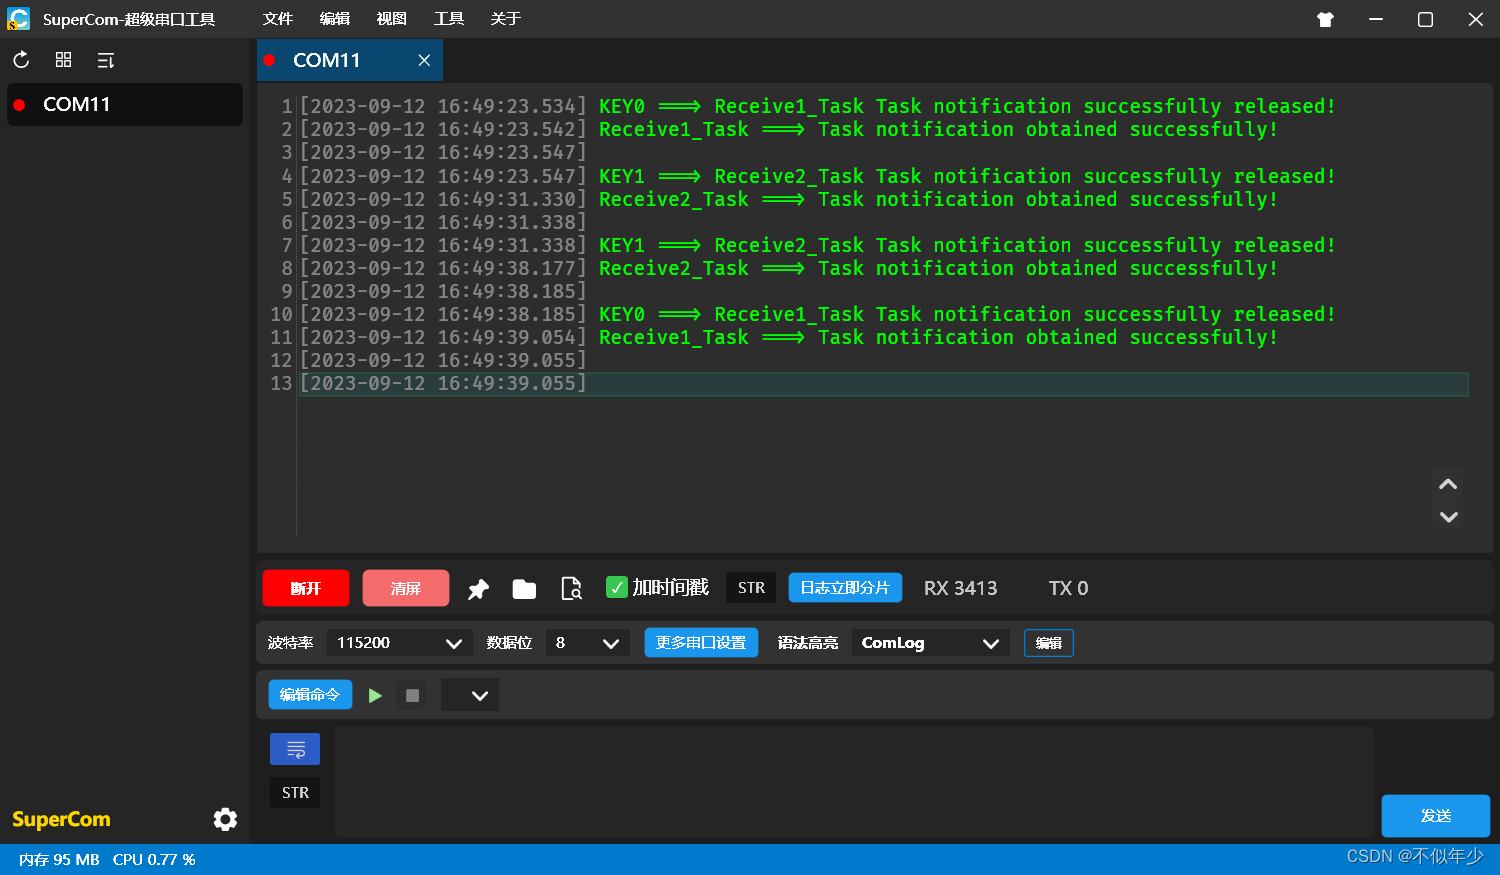Image resolution: width=1500 pixels, height=875 pixels.
Task: Click the red status dot on COM11 tab
Action: (x=269, y=60)
